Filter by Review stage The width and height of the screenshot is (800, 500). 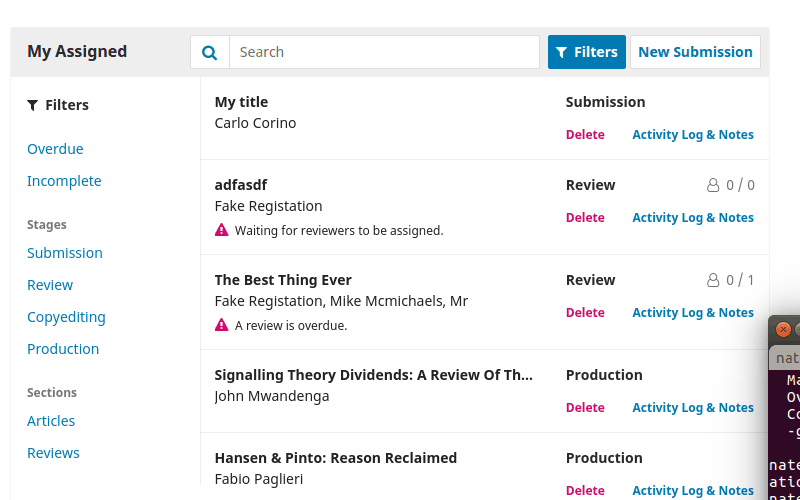click(50, 285)
